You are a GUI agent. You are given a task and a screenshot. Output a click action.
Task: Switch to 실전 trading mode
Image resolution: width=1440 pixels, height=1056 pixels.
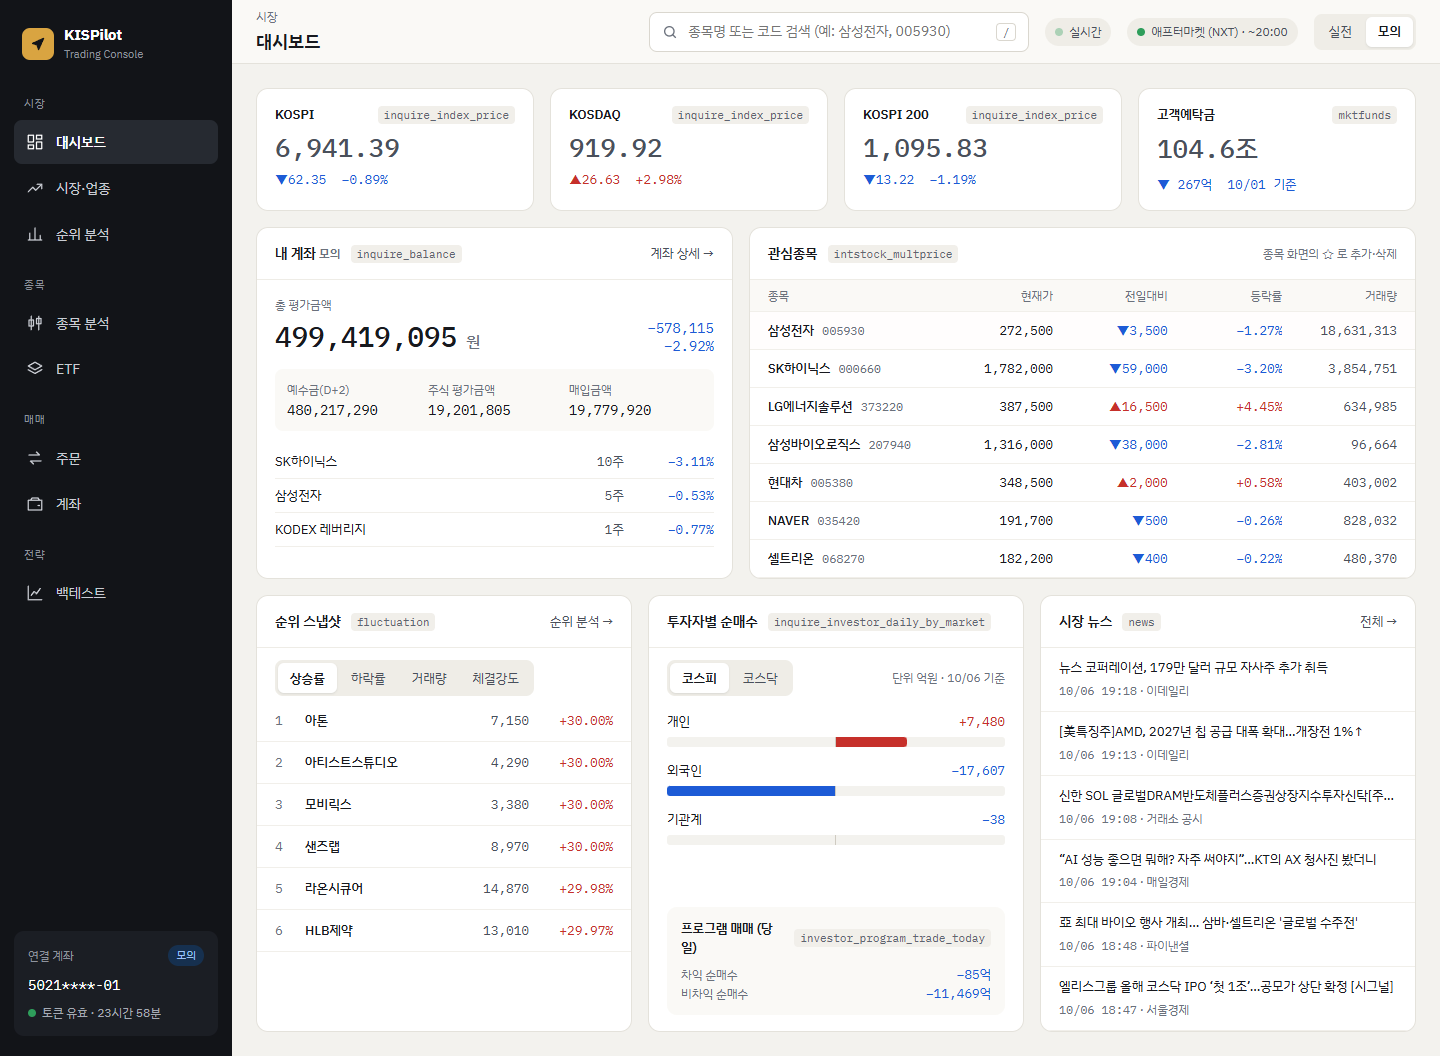(1340, 32)
